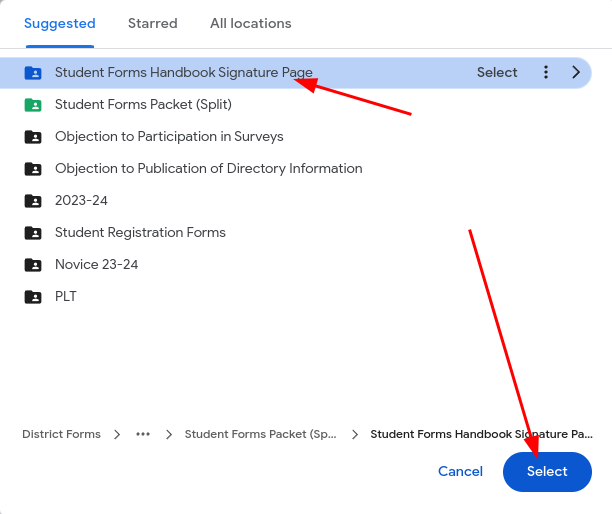This screenshot has width=612, height=514.
Task: Click the blue Student Forms Handbook Signature Page folder icon
Action: (x=33, y=73)
